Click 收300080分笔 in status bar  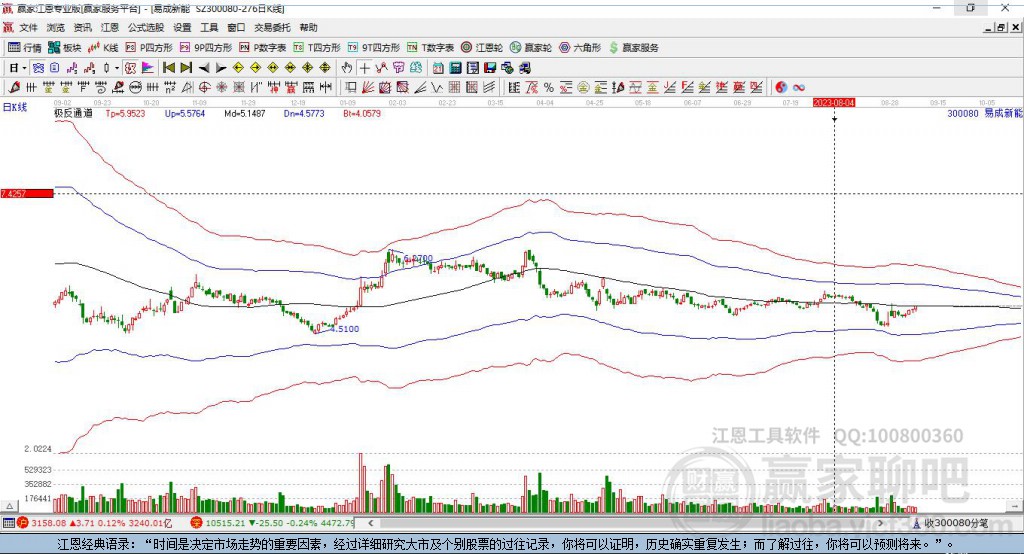coord(950,523)
